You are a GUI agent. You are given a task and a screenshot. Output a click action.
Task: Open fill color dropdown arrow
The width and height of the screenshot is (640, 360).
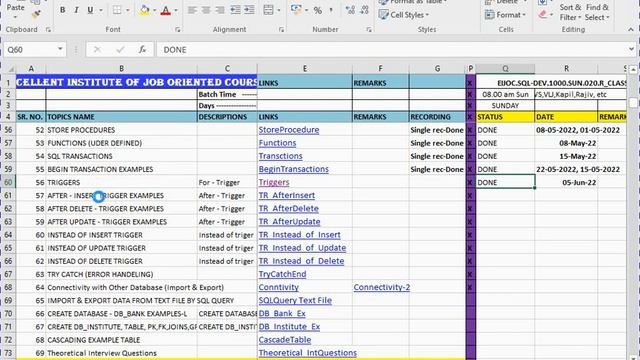[155, 10]
